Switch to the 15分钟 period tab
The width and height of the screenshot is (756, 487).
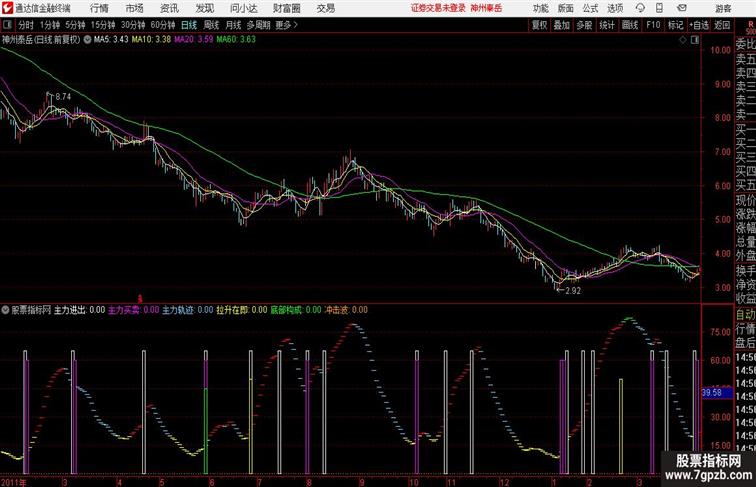click(103, 25)
